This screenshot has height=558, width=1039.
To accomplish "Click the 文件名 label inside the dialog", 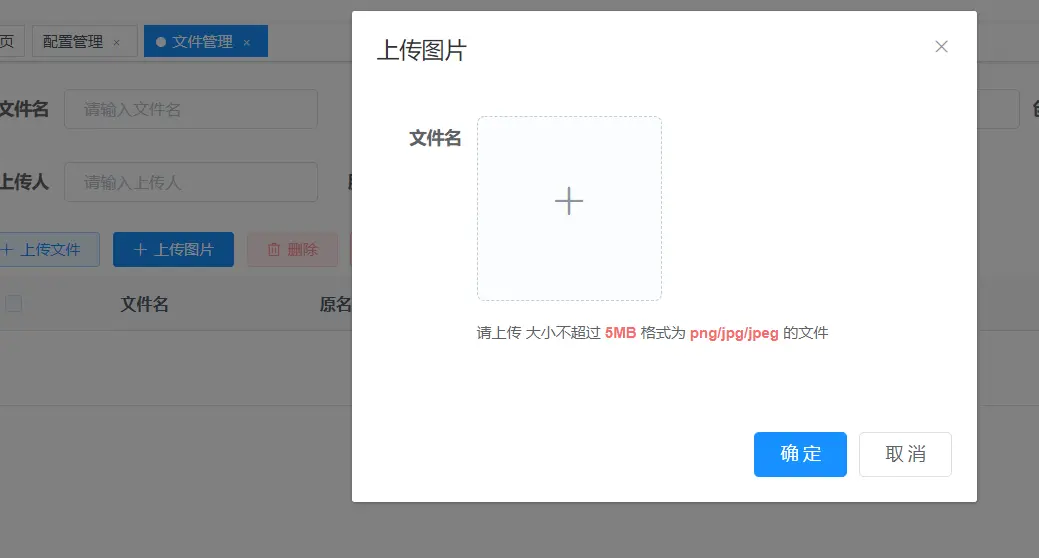I will coord(435,138).
